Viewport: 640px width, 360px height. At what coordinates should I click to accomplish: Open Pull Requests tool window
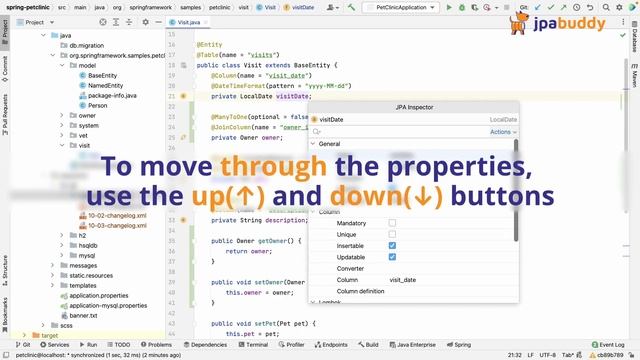(x=5, y=114)
